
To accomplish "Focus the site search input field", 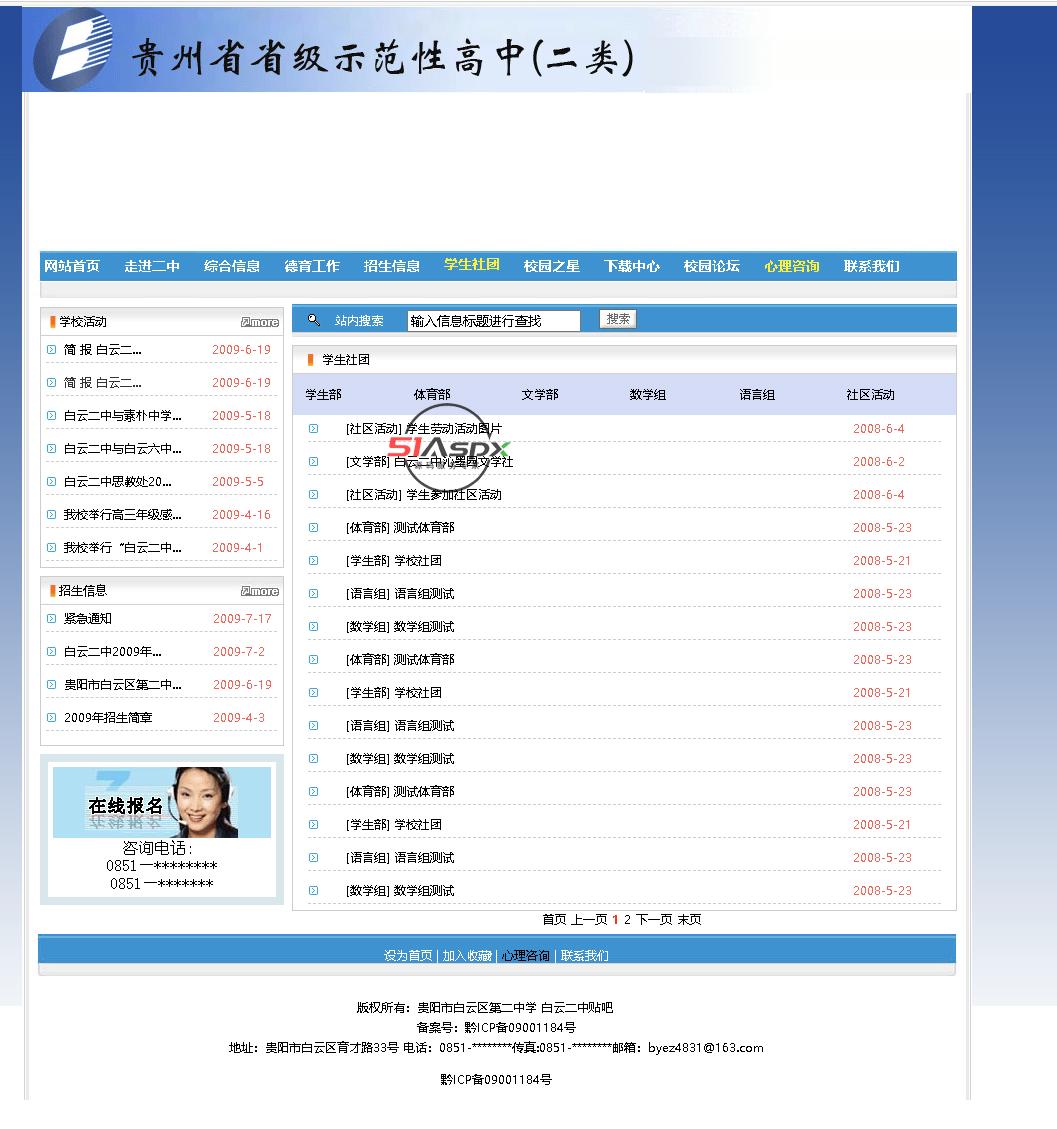I will click(x=493, y=321).
